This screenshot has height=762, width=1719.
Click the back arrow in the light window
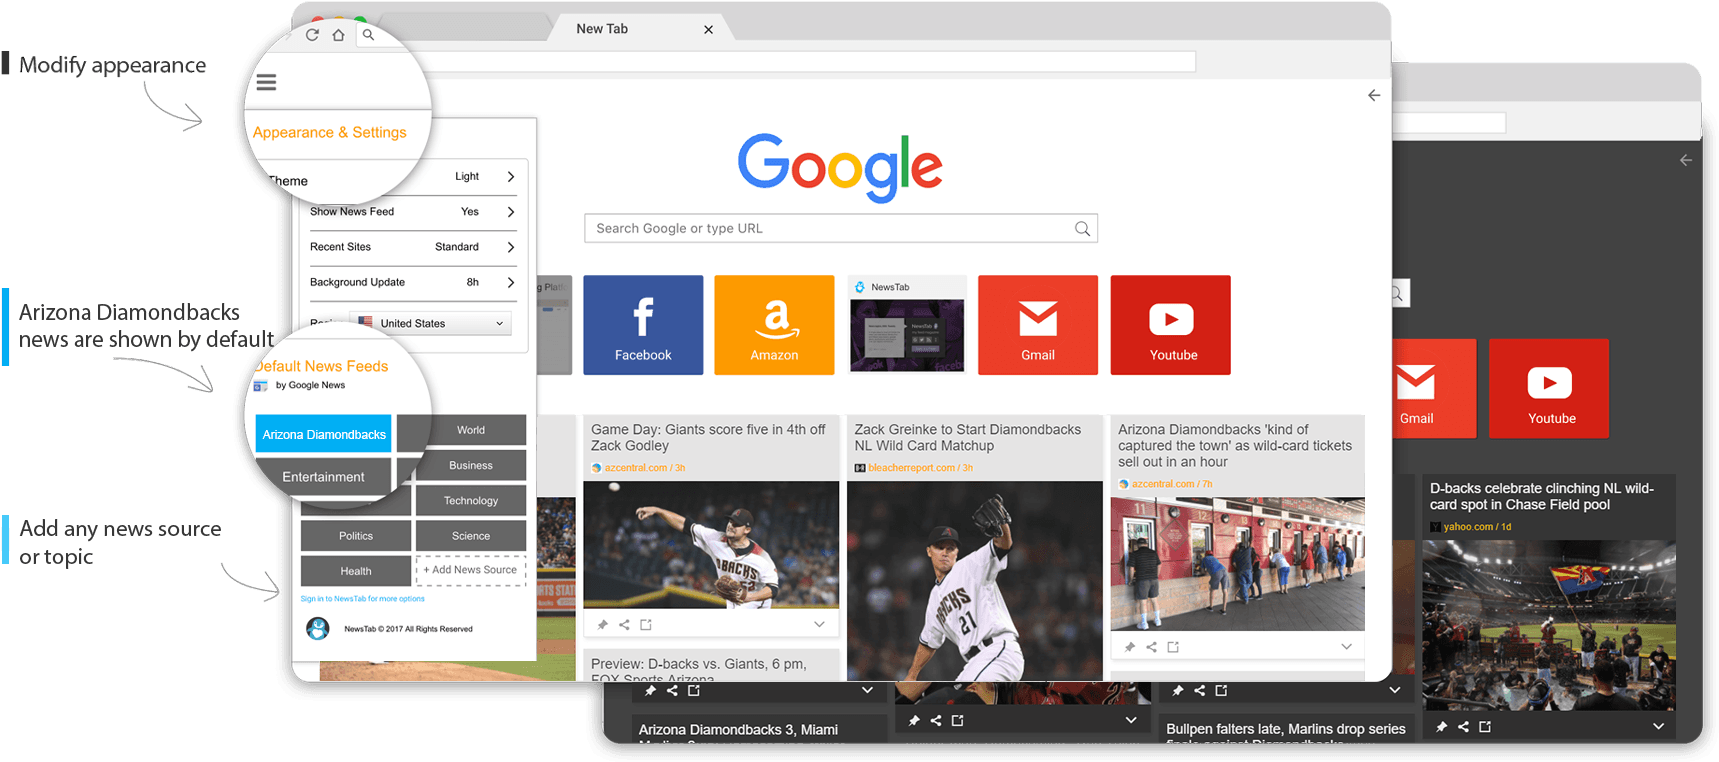(1374, 95)
